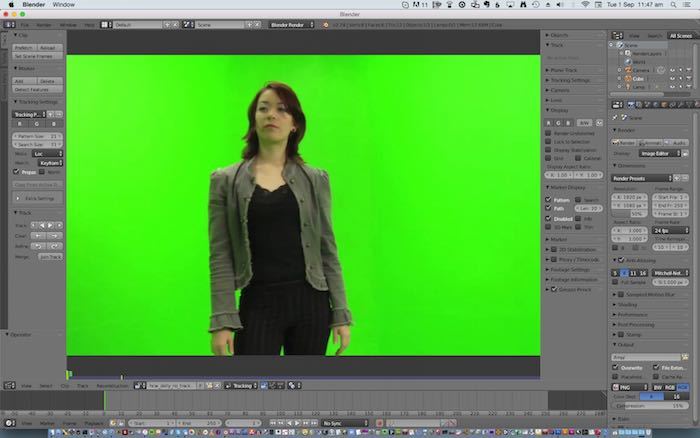700x438 pixels.
Task: Open the 24 fps frame rate dropdown
Action: (x=671, y=231)
